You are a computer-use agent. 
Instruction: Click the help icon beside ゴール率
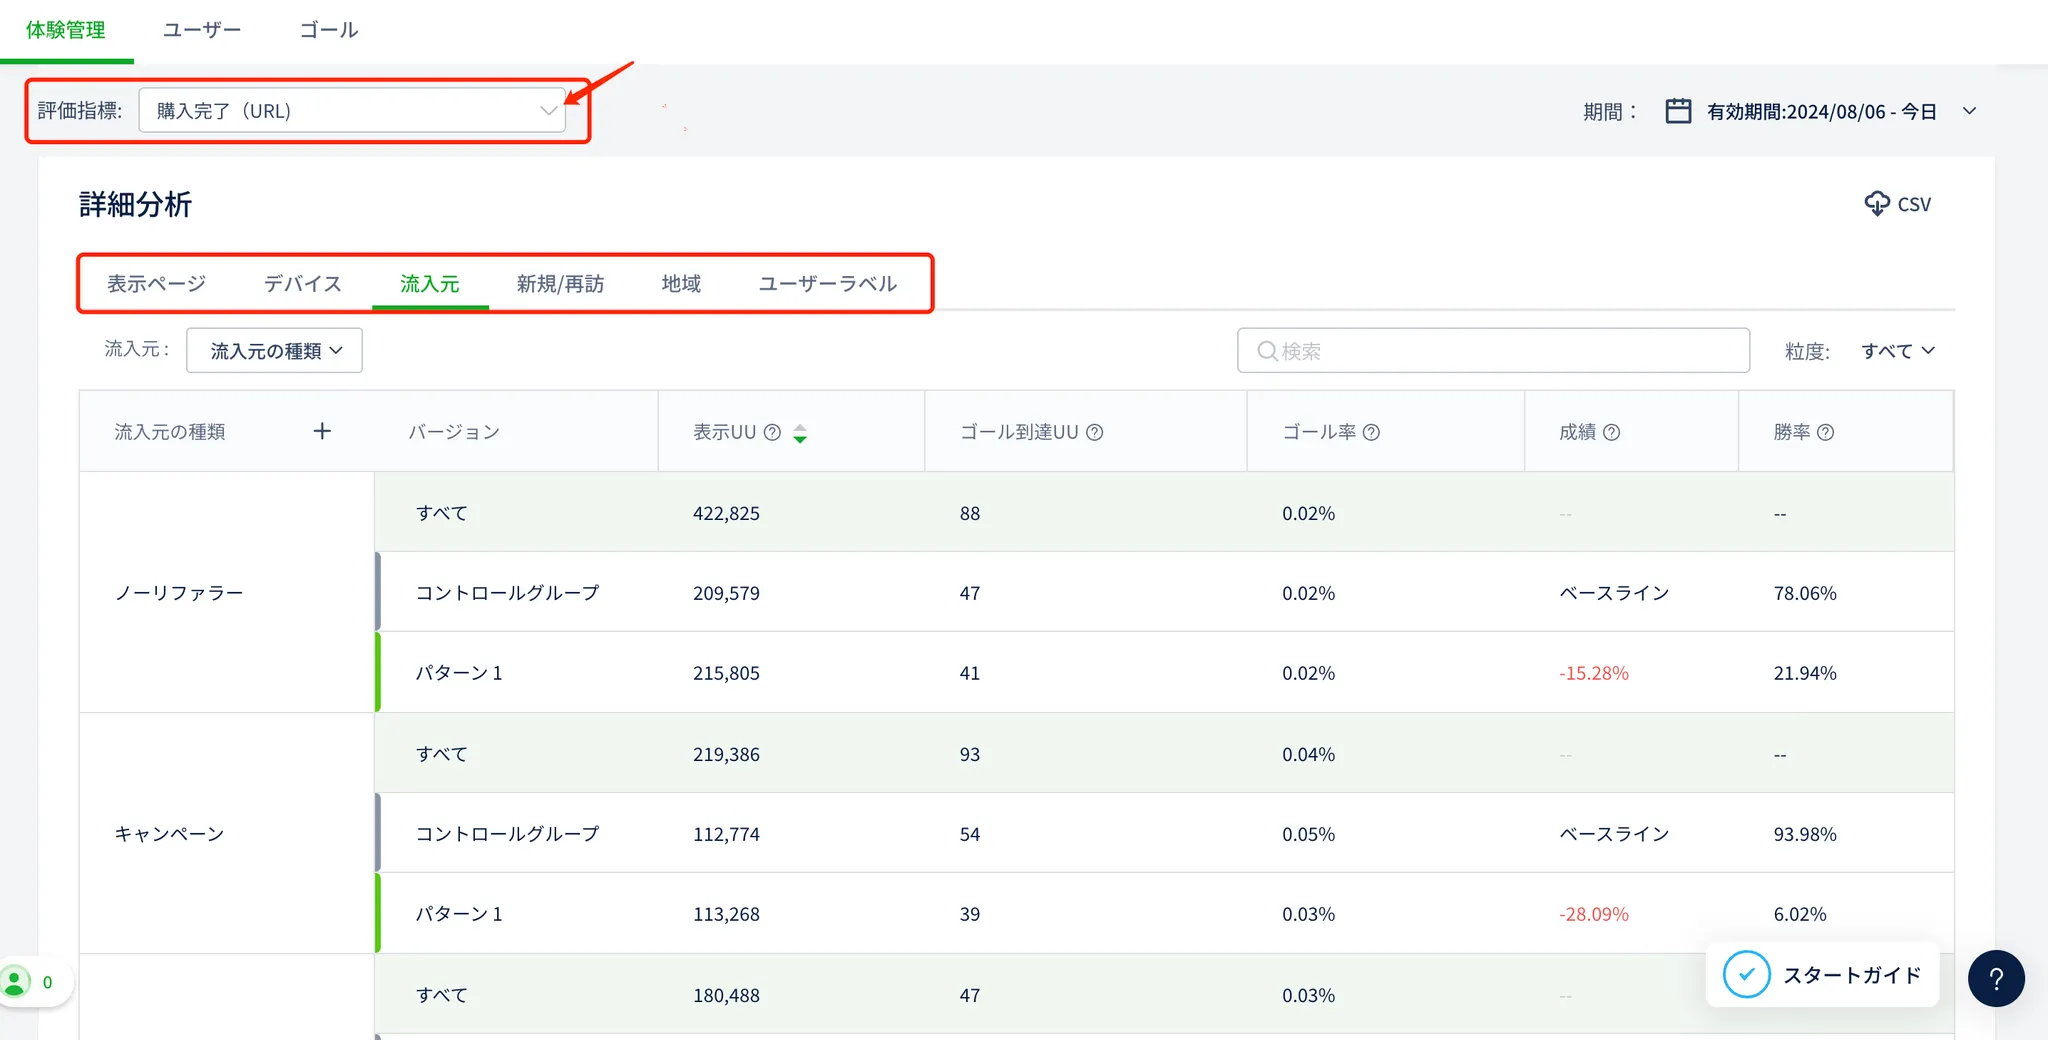tap(1371, 432)
